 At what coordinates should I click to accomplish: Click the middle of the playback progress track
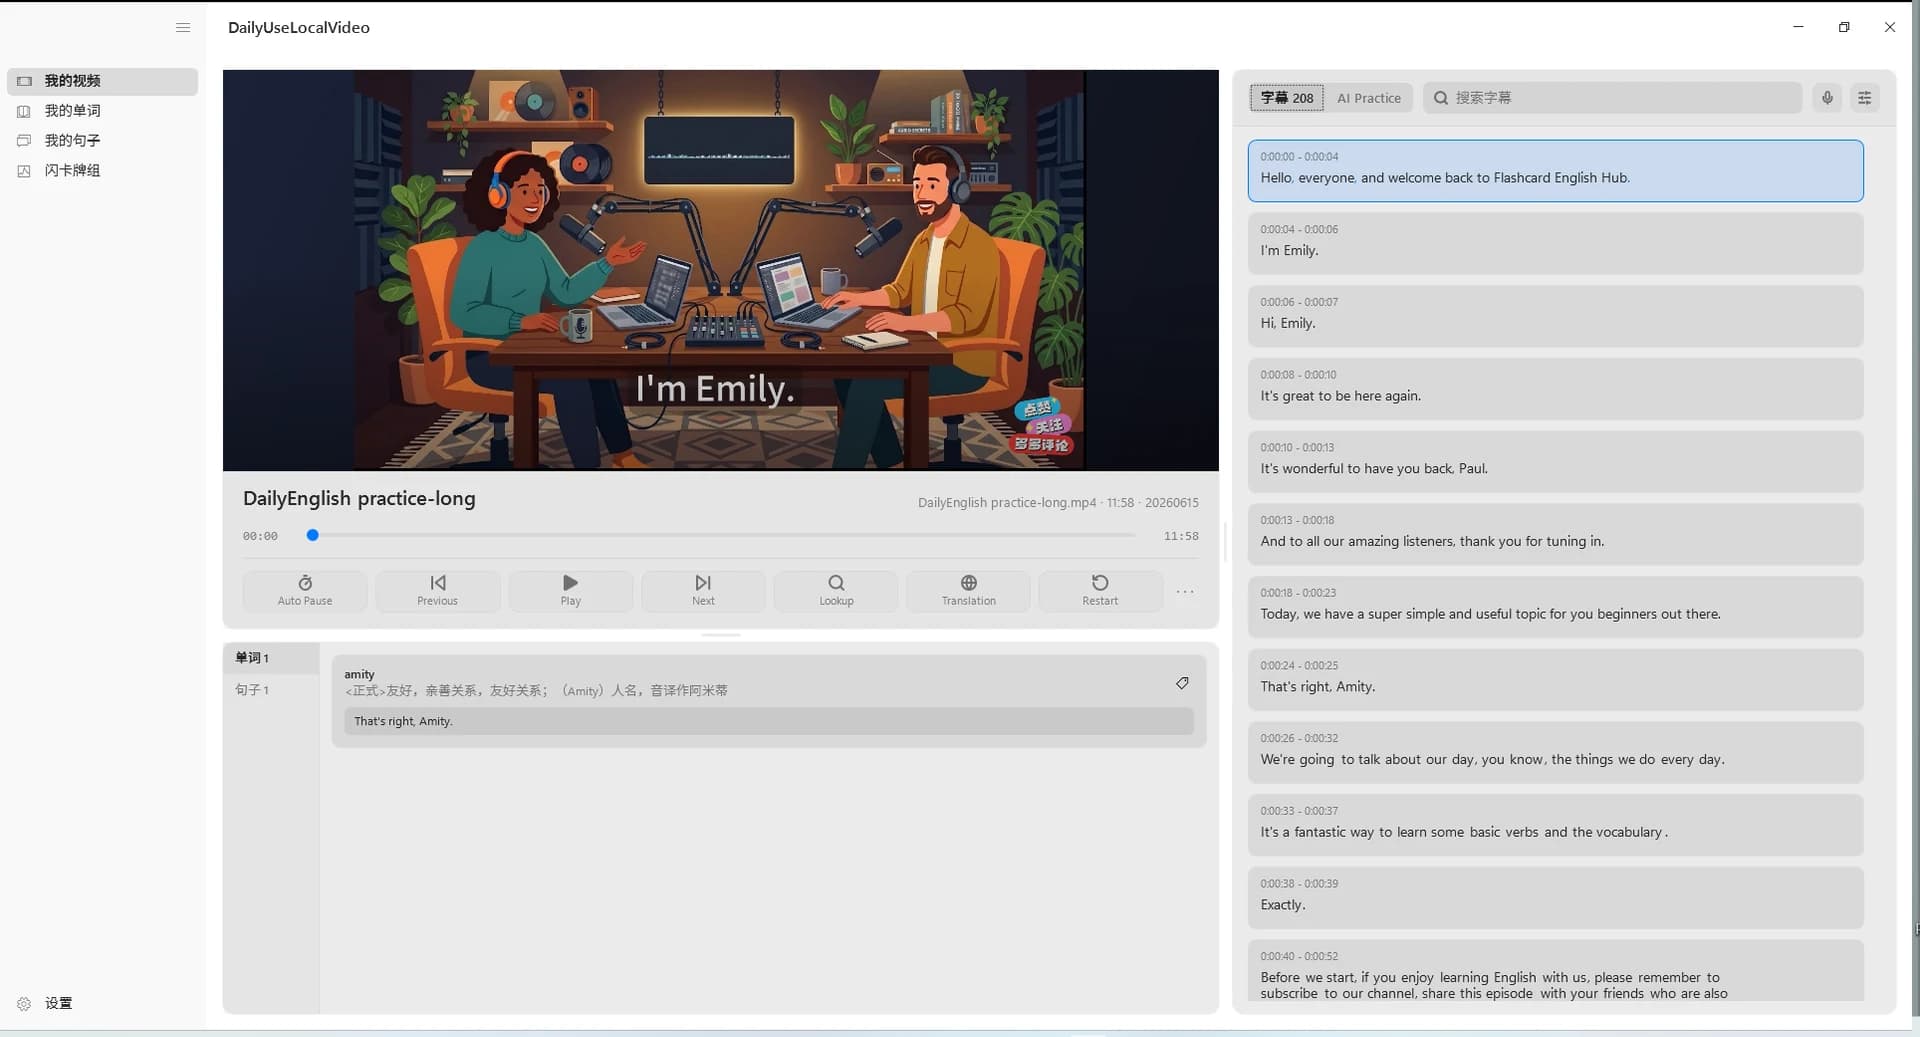pyautogui.click(x=721, y=536)
